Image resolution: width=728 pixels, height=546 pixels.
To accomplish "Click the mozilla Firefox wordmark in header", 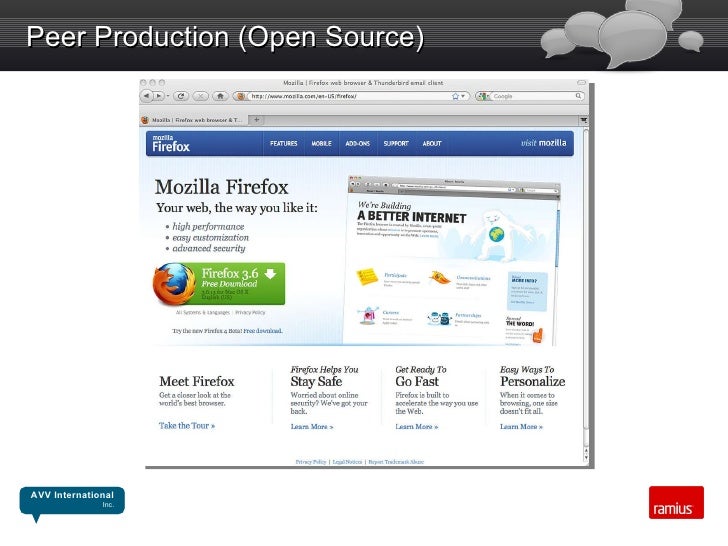I will point(171,144).
